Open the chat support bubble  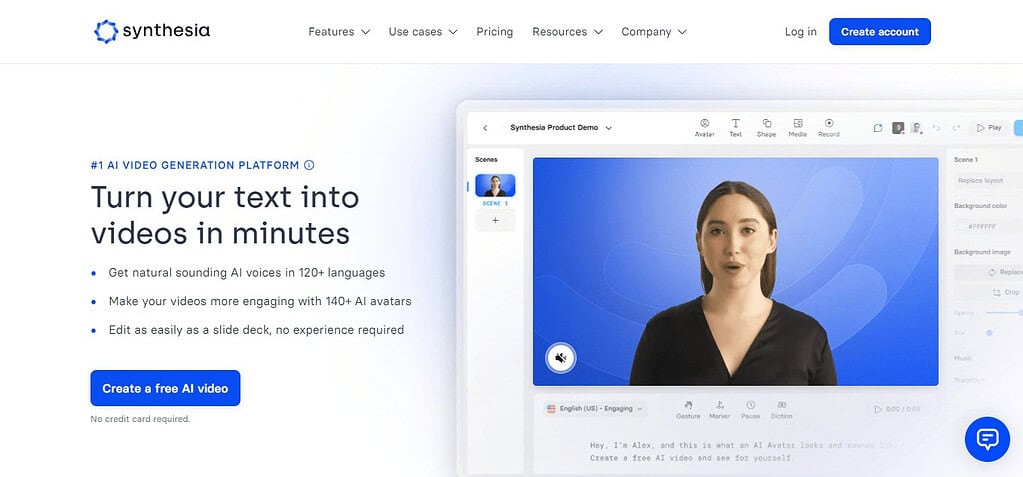click(987, 439)
